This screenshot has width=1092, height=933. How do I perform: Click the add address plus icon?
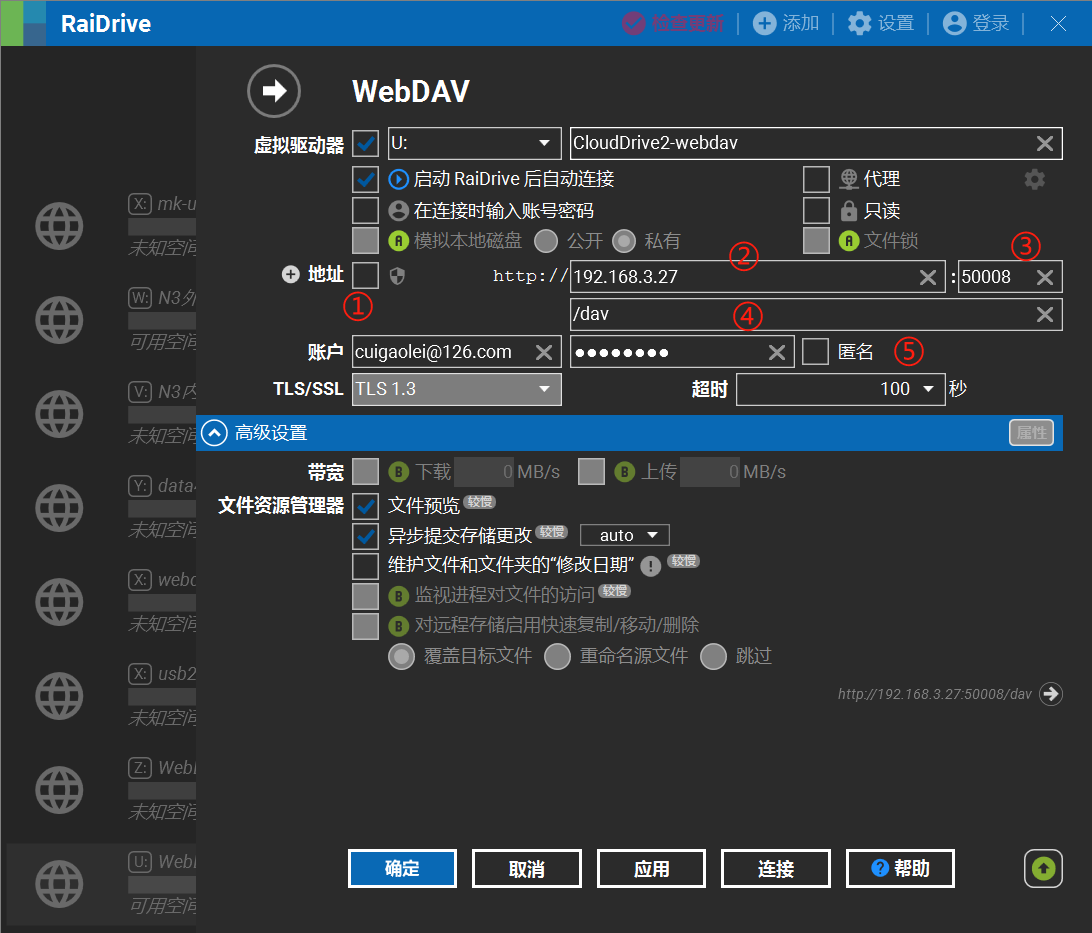click(x=290, y=274)
